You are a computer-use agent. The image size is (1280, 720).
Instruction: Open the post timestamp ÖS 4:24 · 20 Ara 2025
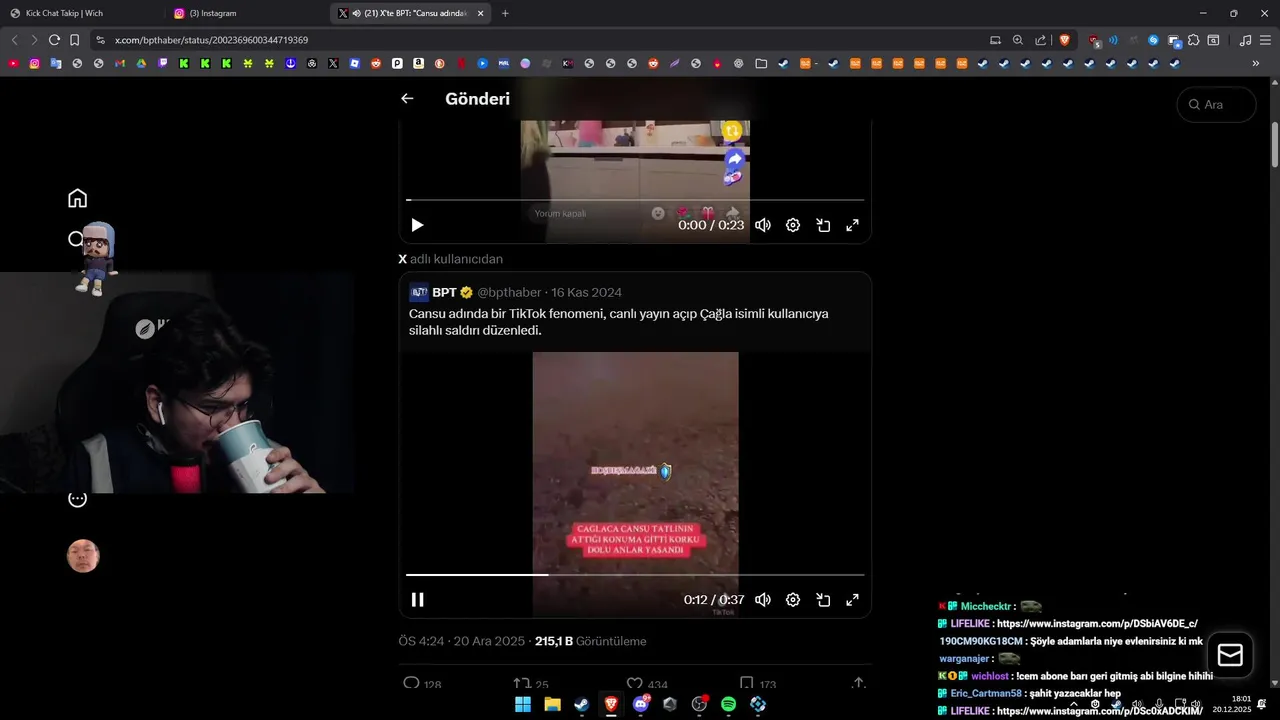(462, 641)
